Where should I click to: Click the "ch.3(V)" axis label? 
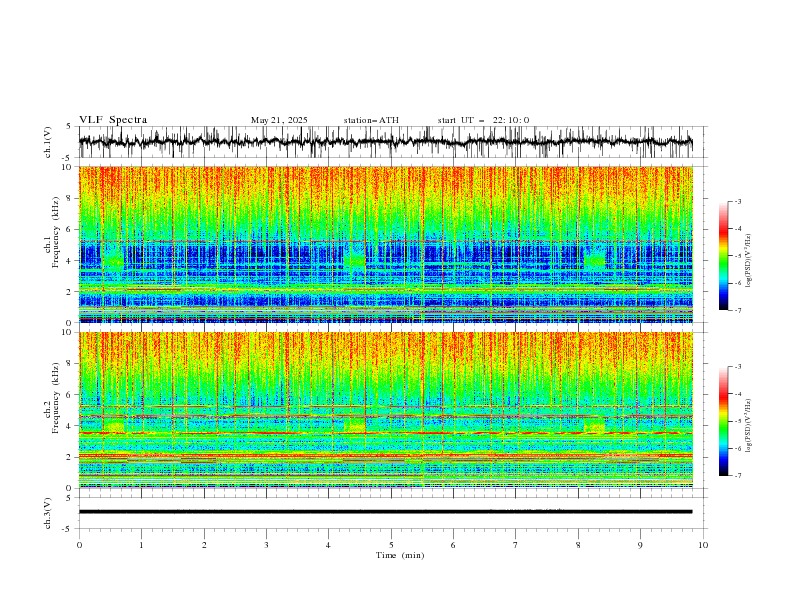point(48,513)
